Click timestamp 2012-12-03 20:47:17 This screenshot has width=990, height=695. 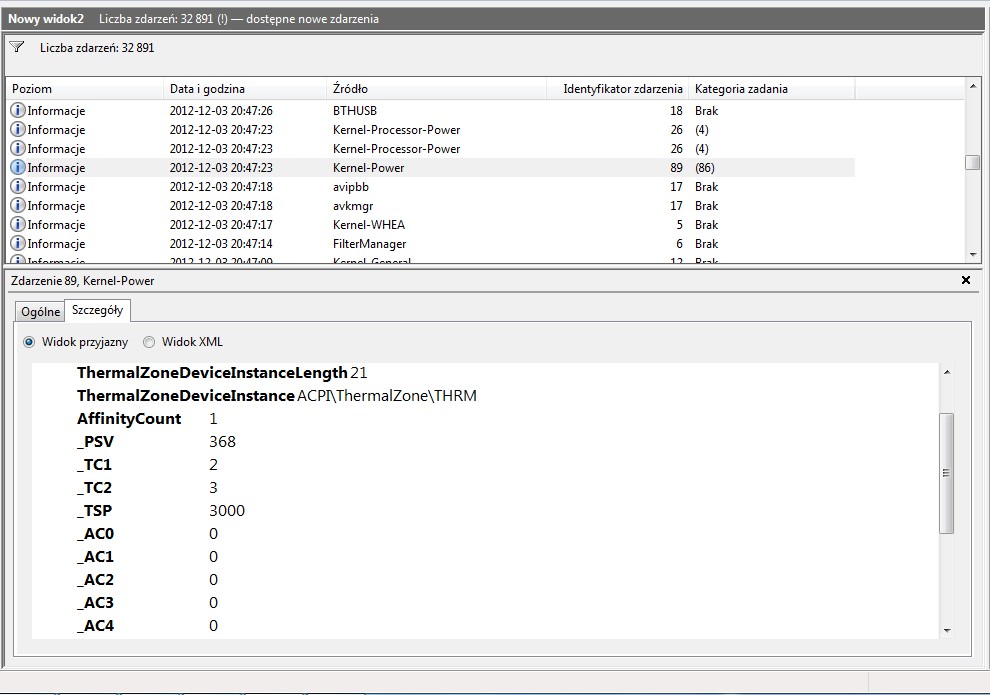[221, 225]
